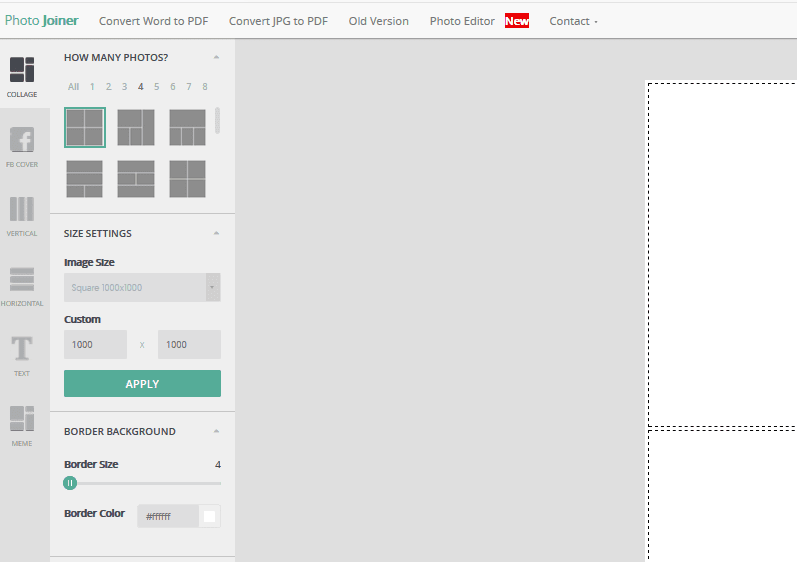Open the Image Size dropdown
This screenshot has width=800, height=562.
[x=142, y=288]
